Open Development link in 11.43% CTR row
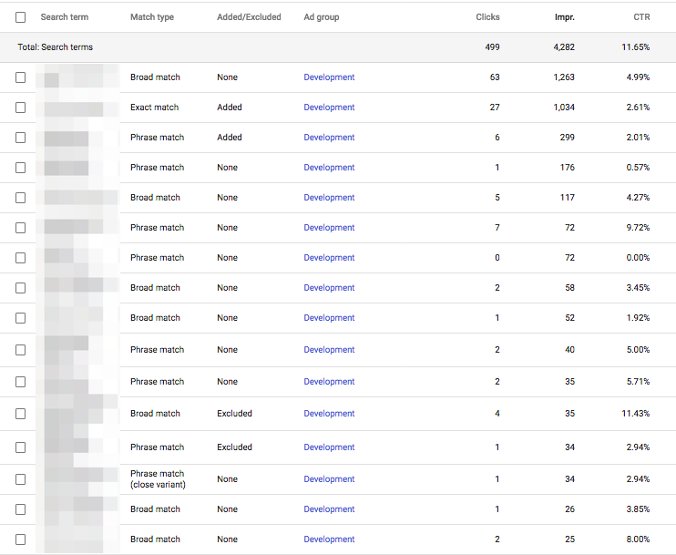Image resolution: width=676 pixels, height=555 pixels. point(329,414)
